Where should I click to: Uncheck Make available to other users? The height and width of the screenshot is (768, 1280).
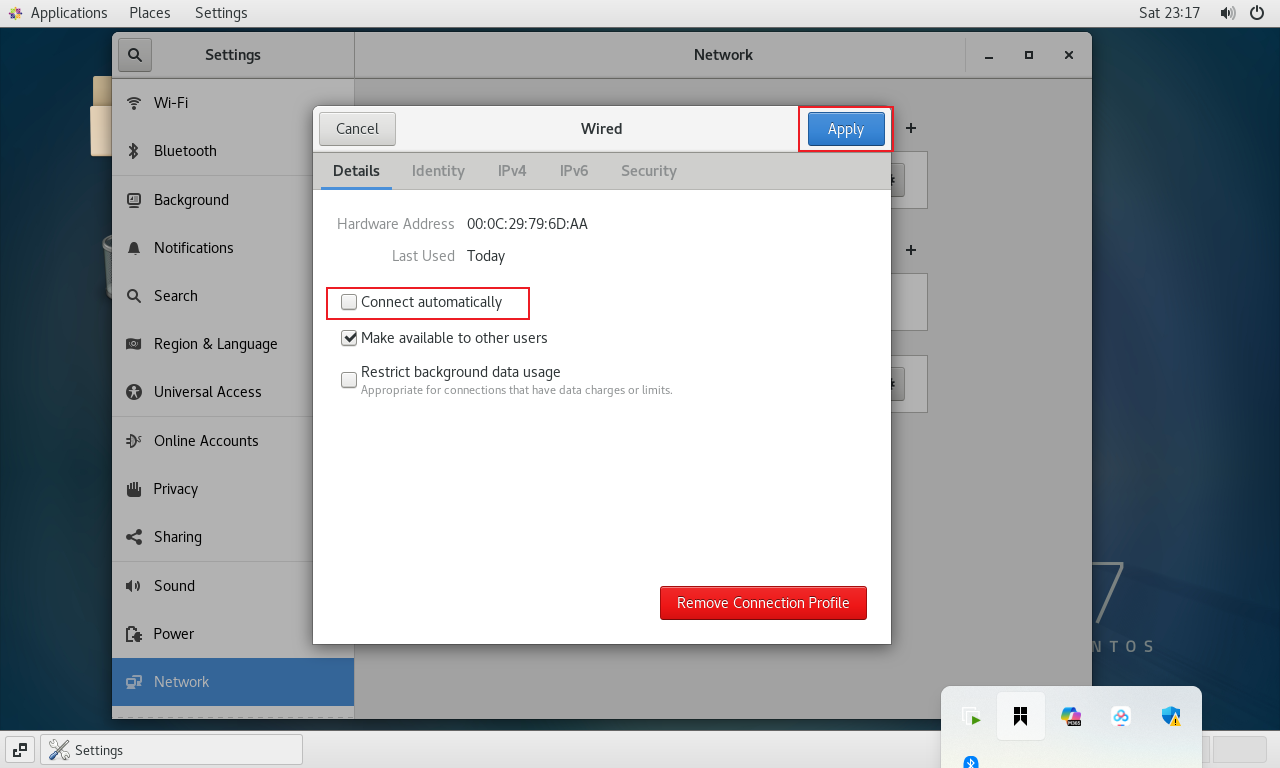(x=349, y=338)
